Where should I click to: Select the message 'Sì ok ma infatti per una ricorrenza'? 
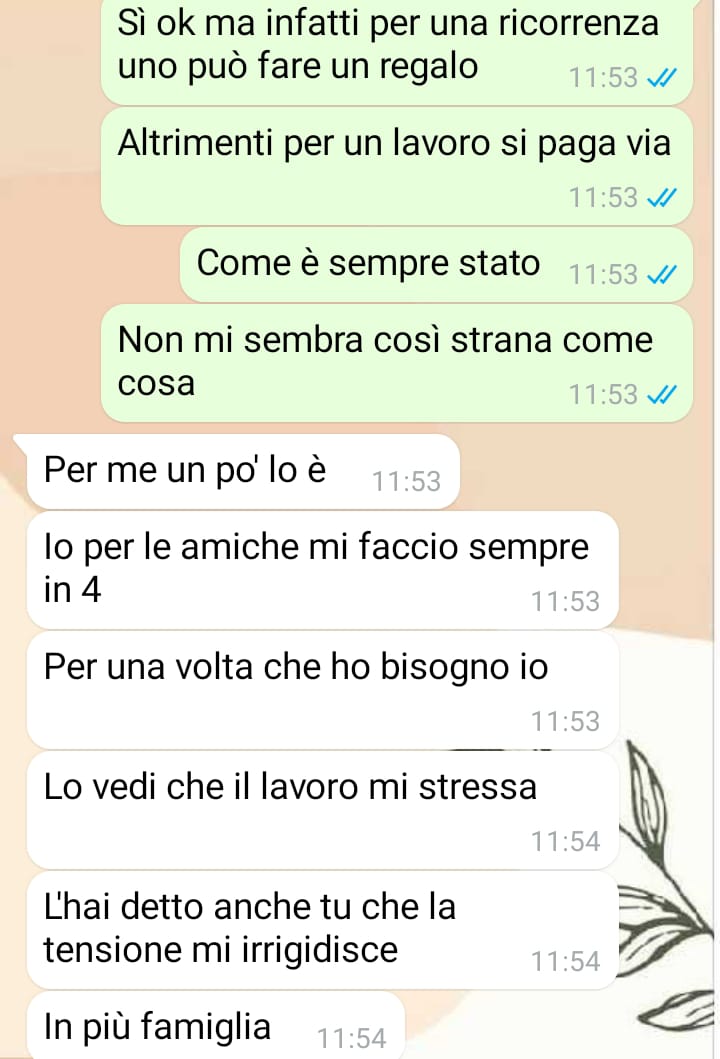pos(396,51)
